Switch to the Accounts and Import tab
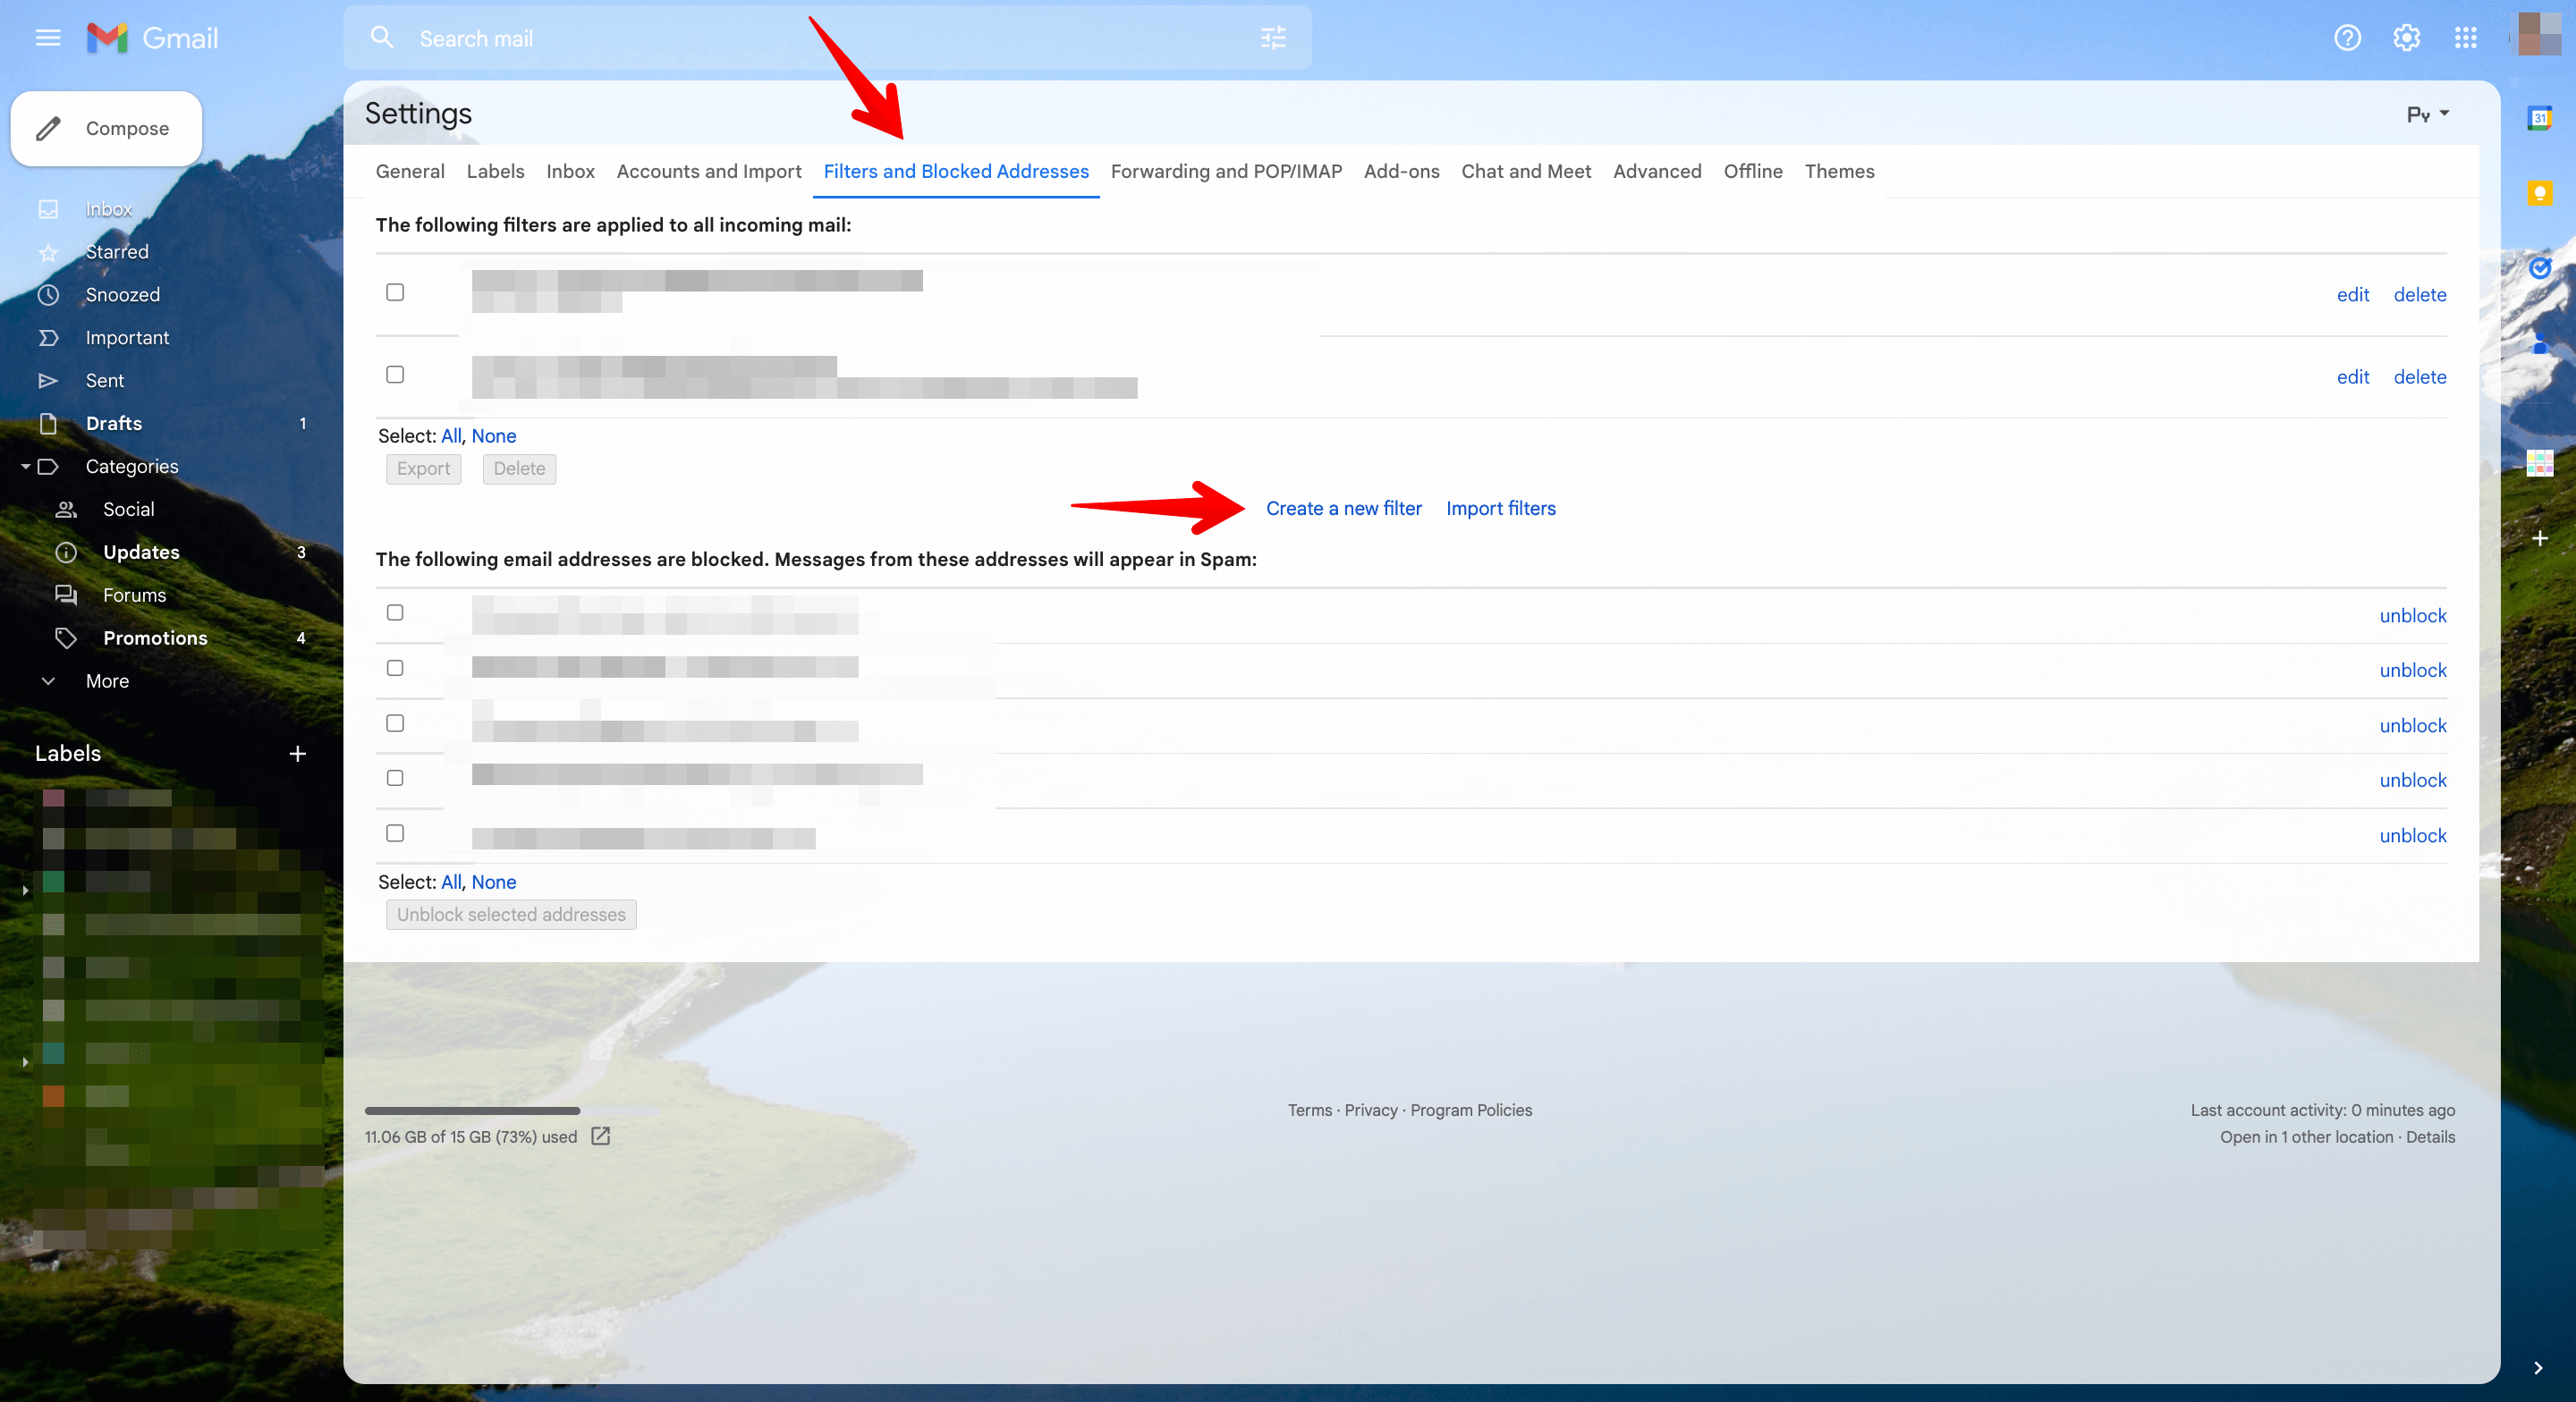This screenshot has height=1402, width=2576. (708, 171)
